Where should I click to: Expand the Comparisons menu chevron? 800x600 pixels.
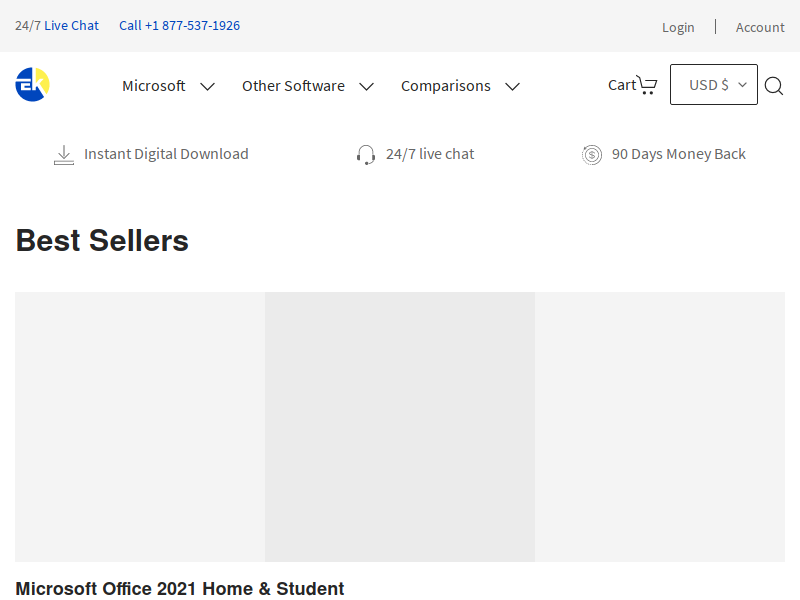(512, 87)
